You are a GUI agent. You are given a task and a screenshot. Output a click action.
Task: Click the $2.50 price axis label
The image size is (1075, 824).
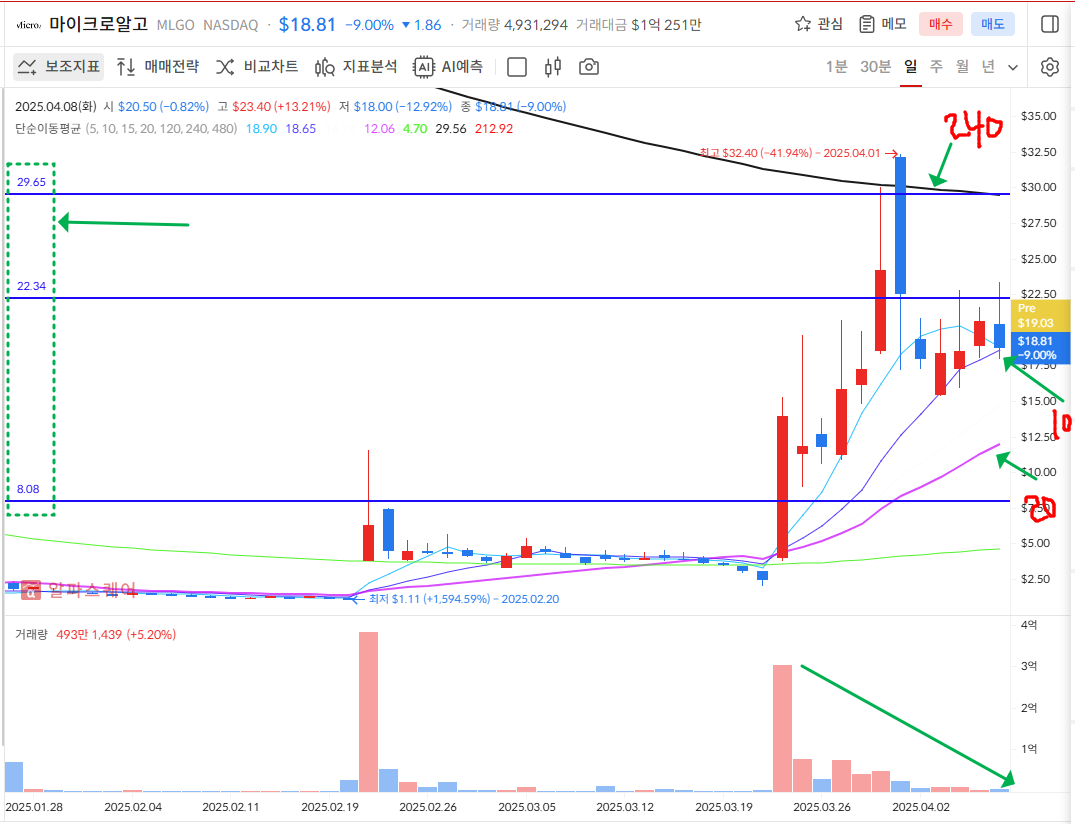1035,579
